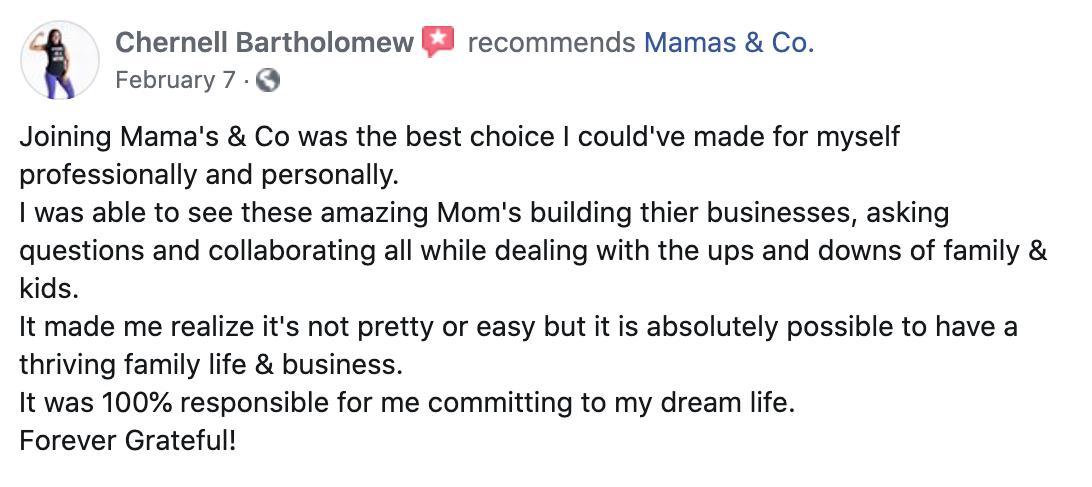The height and width of the screenshot is (487, 1092).
Task: Click the red recommendation star badge icon
Action: point(438,42)
